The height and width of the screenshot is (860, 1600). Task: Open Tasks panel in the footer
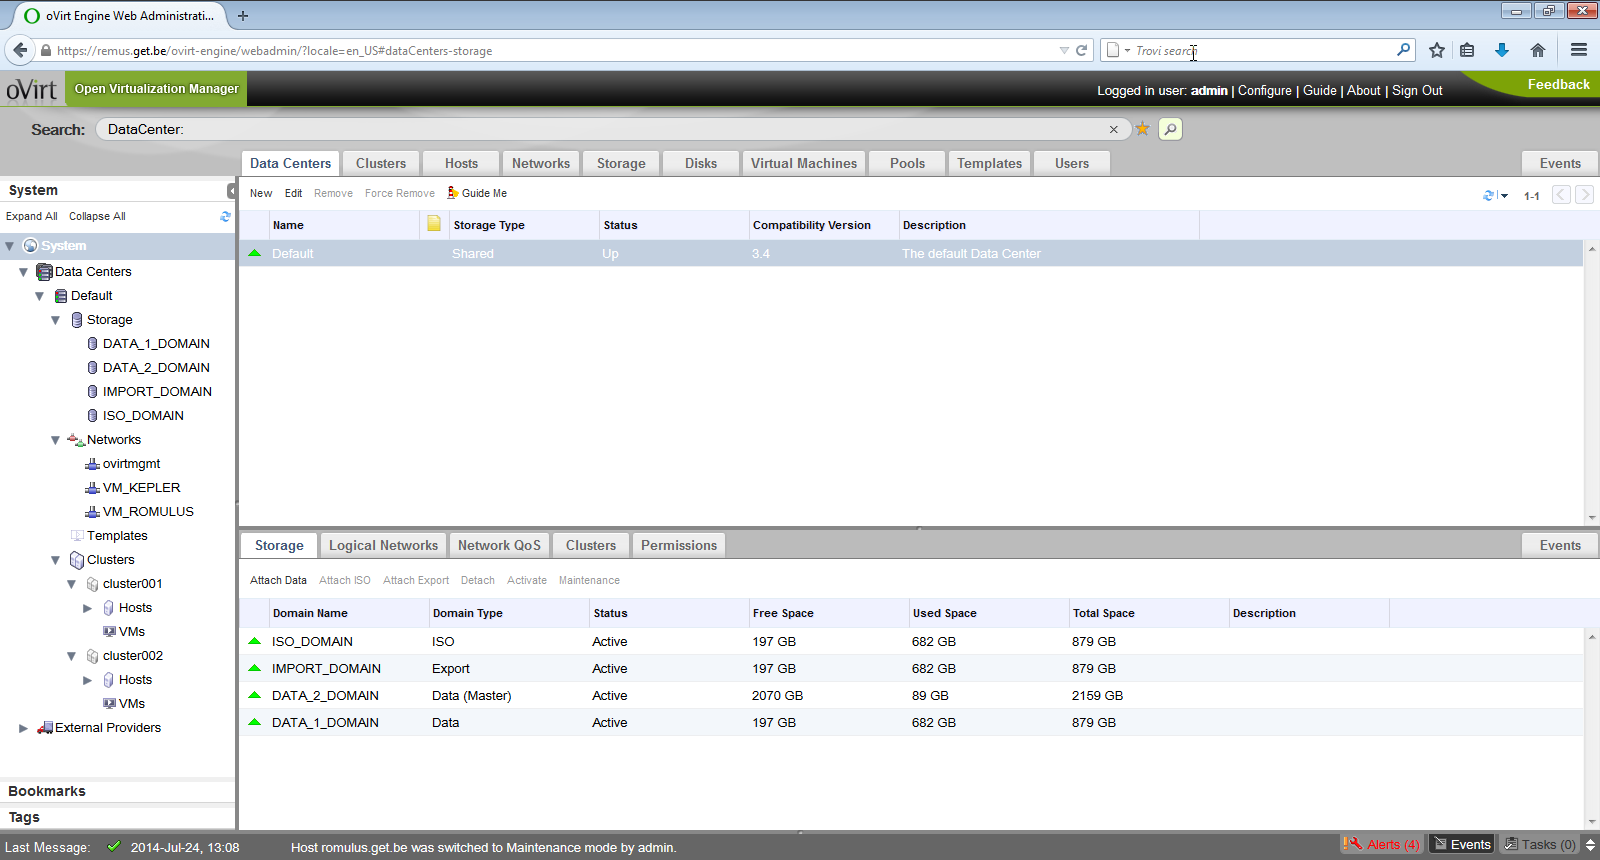(1540, 844)
